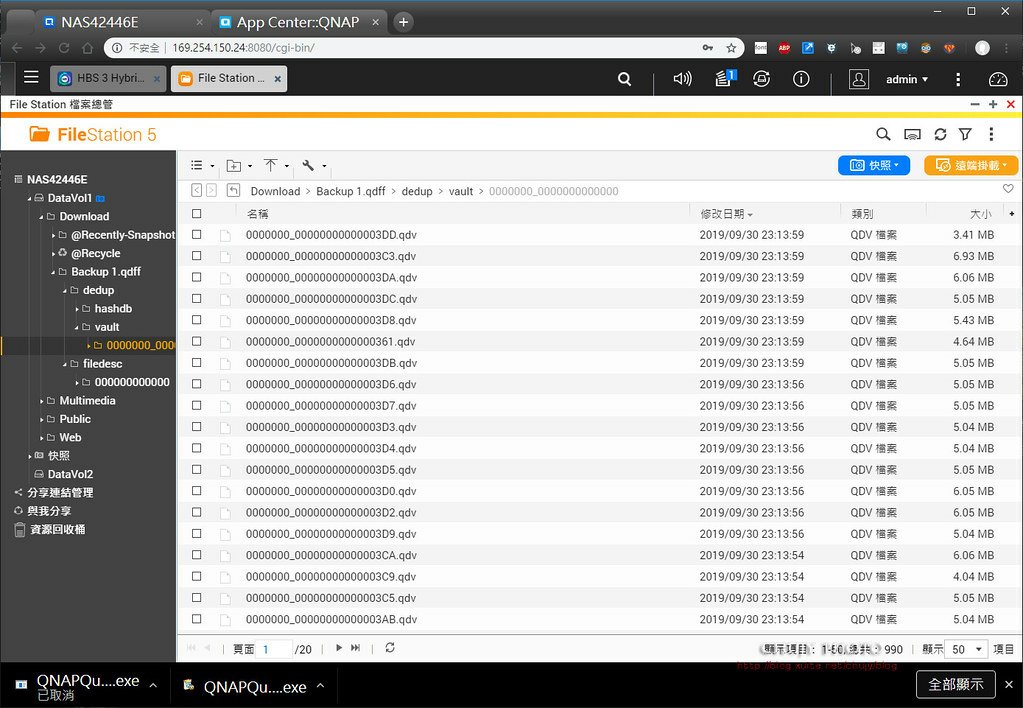
Task: Open event notifications info icon
Action: 801,79
